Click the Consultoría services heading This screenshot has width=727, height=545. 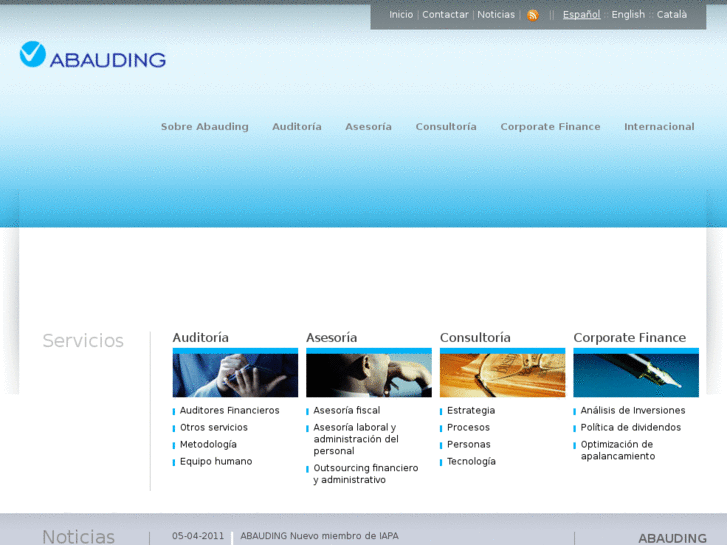point(475,338)
